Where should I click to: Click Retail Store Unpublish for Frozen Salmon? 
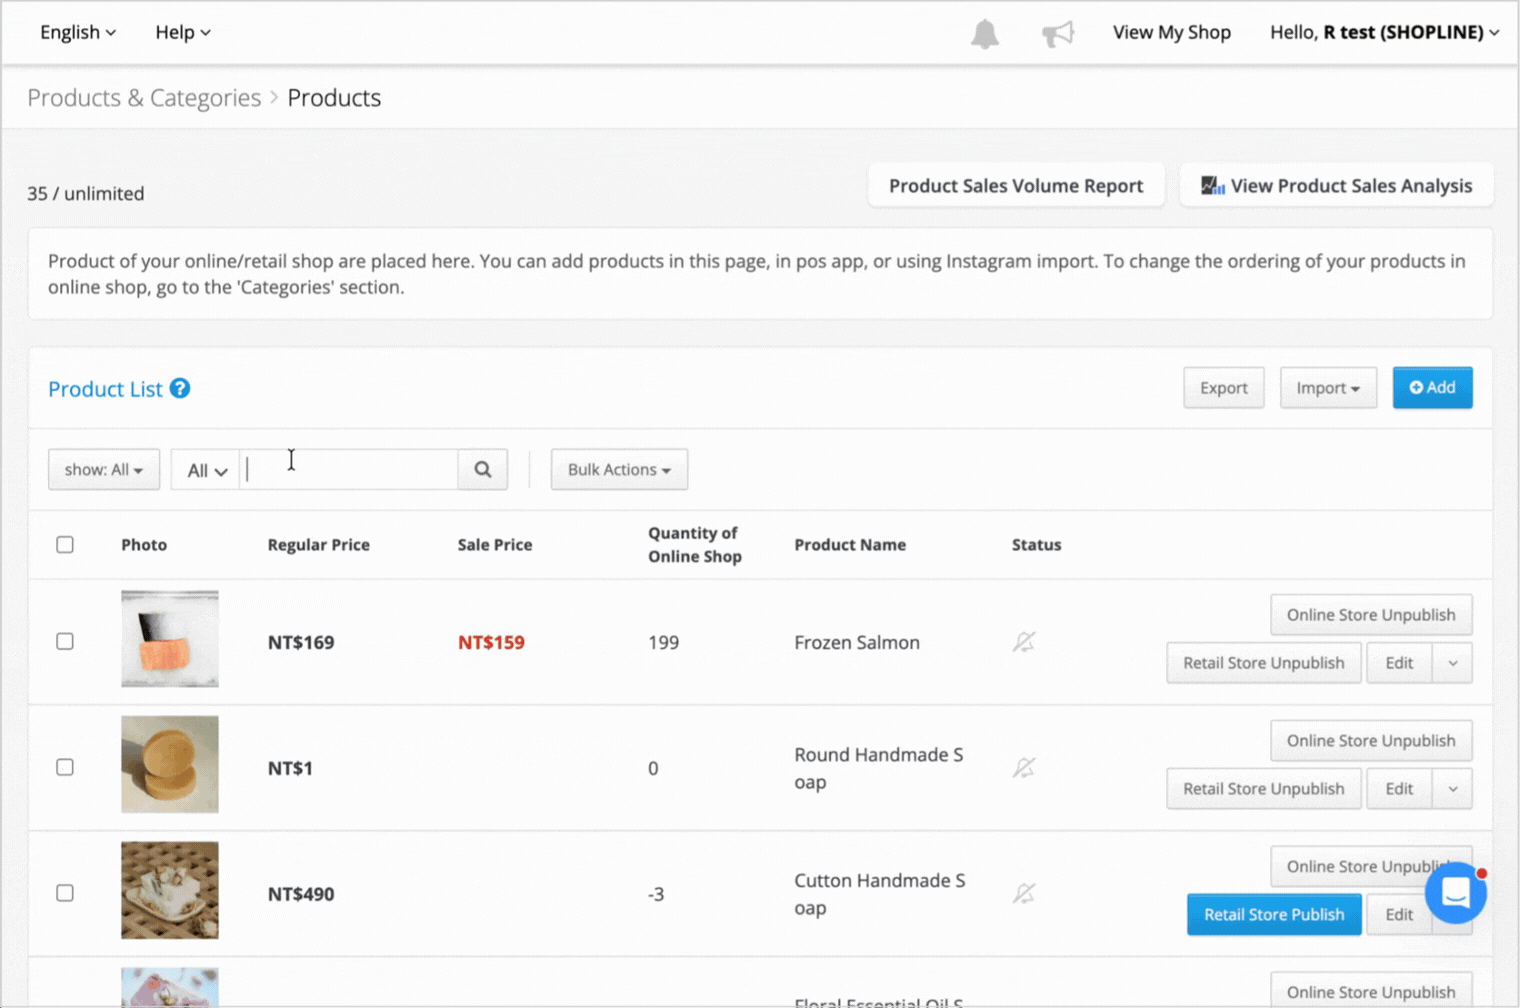coord(1264,663)
